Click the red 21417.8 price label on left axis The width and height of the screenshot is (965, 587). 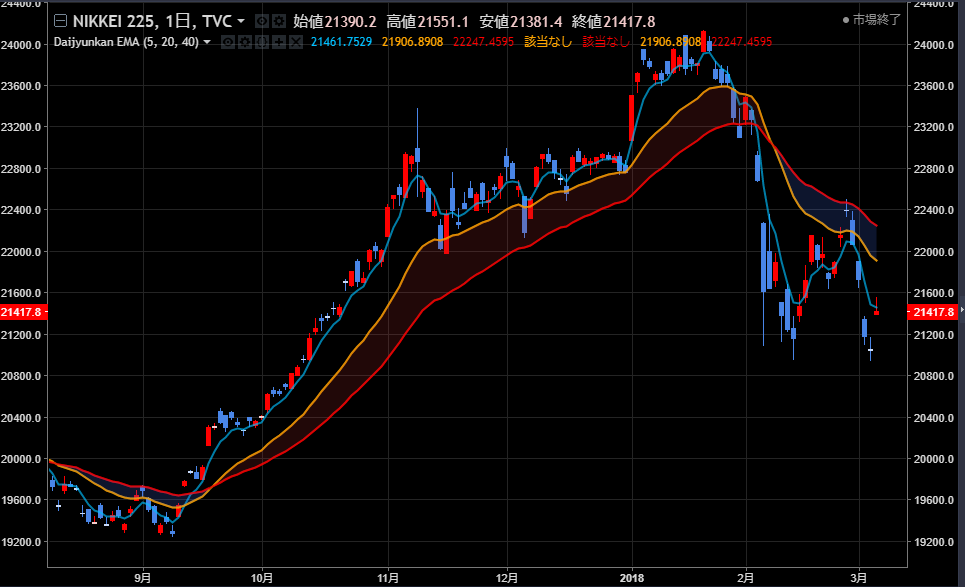23,312
